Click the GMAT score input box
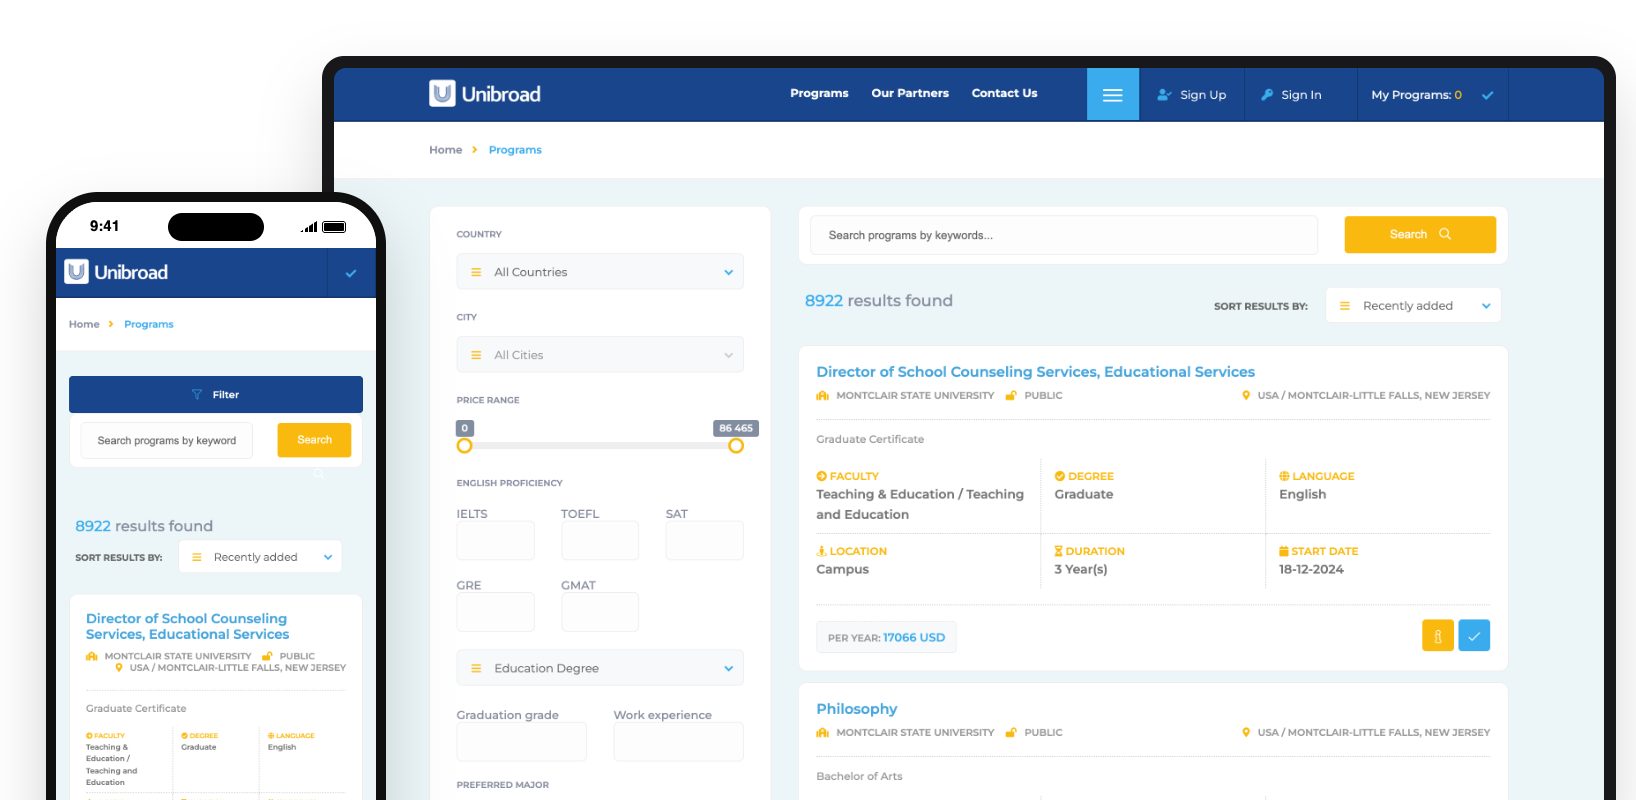 tap(600, 612)
